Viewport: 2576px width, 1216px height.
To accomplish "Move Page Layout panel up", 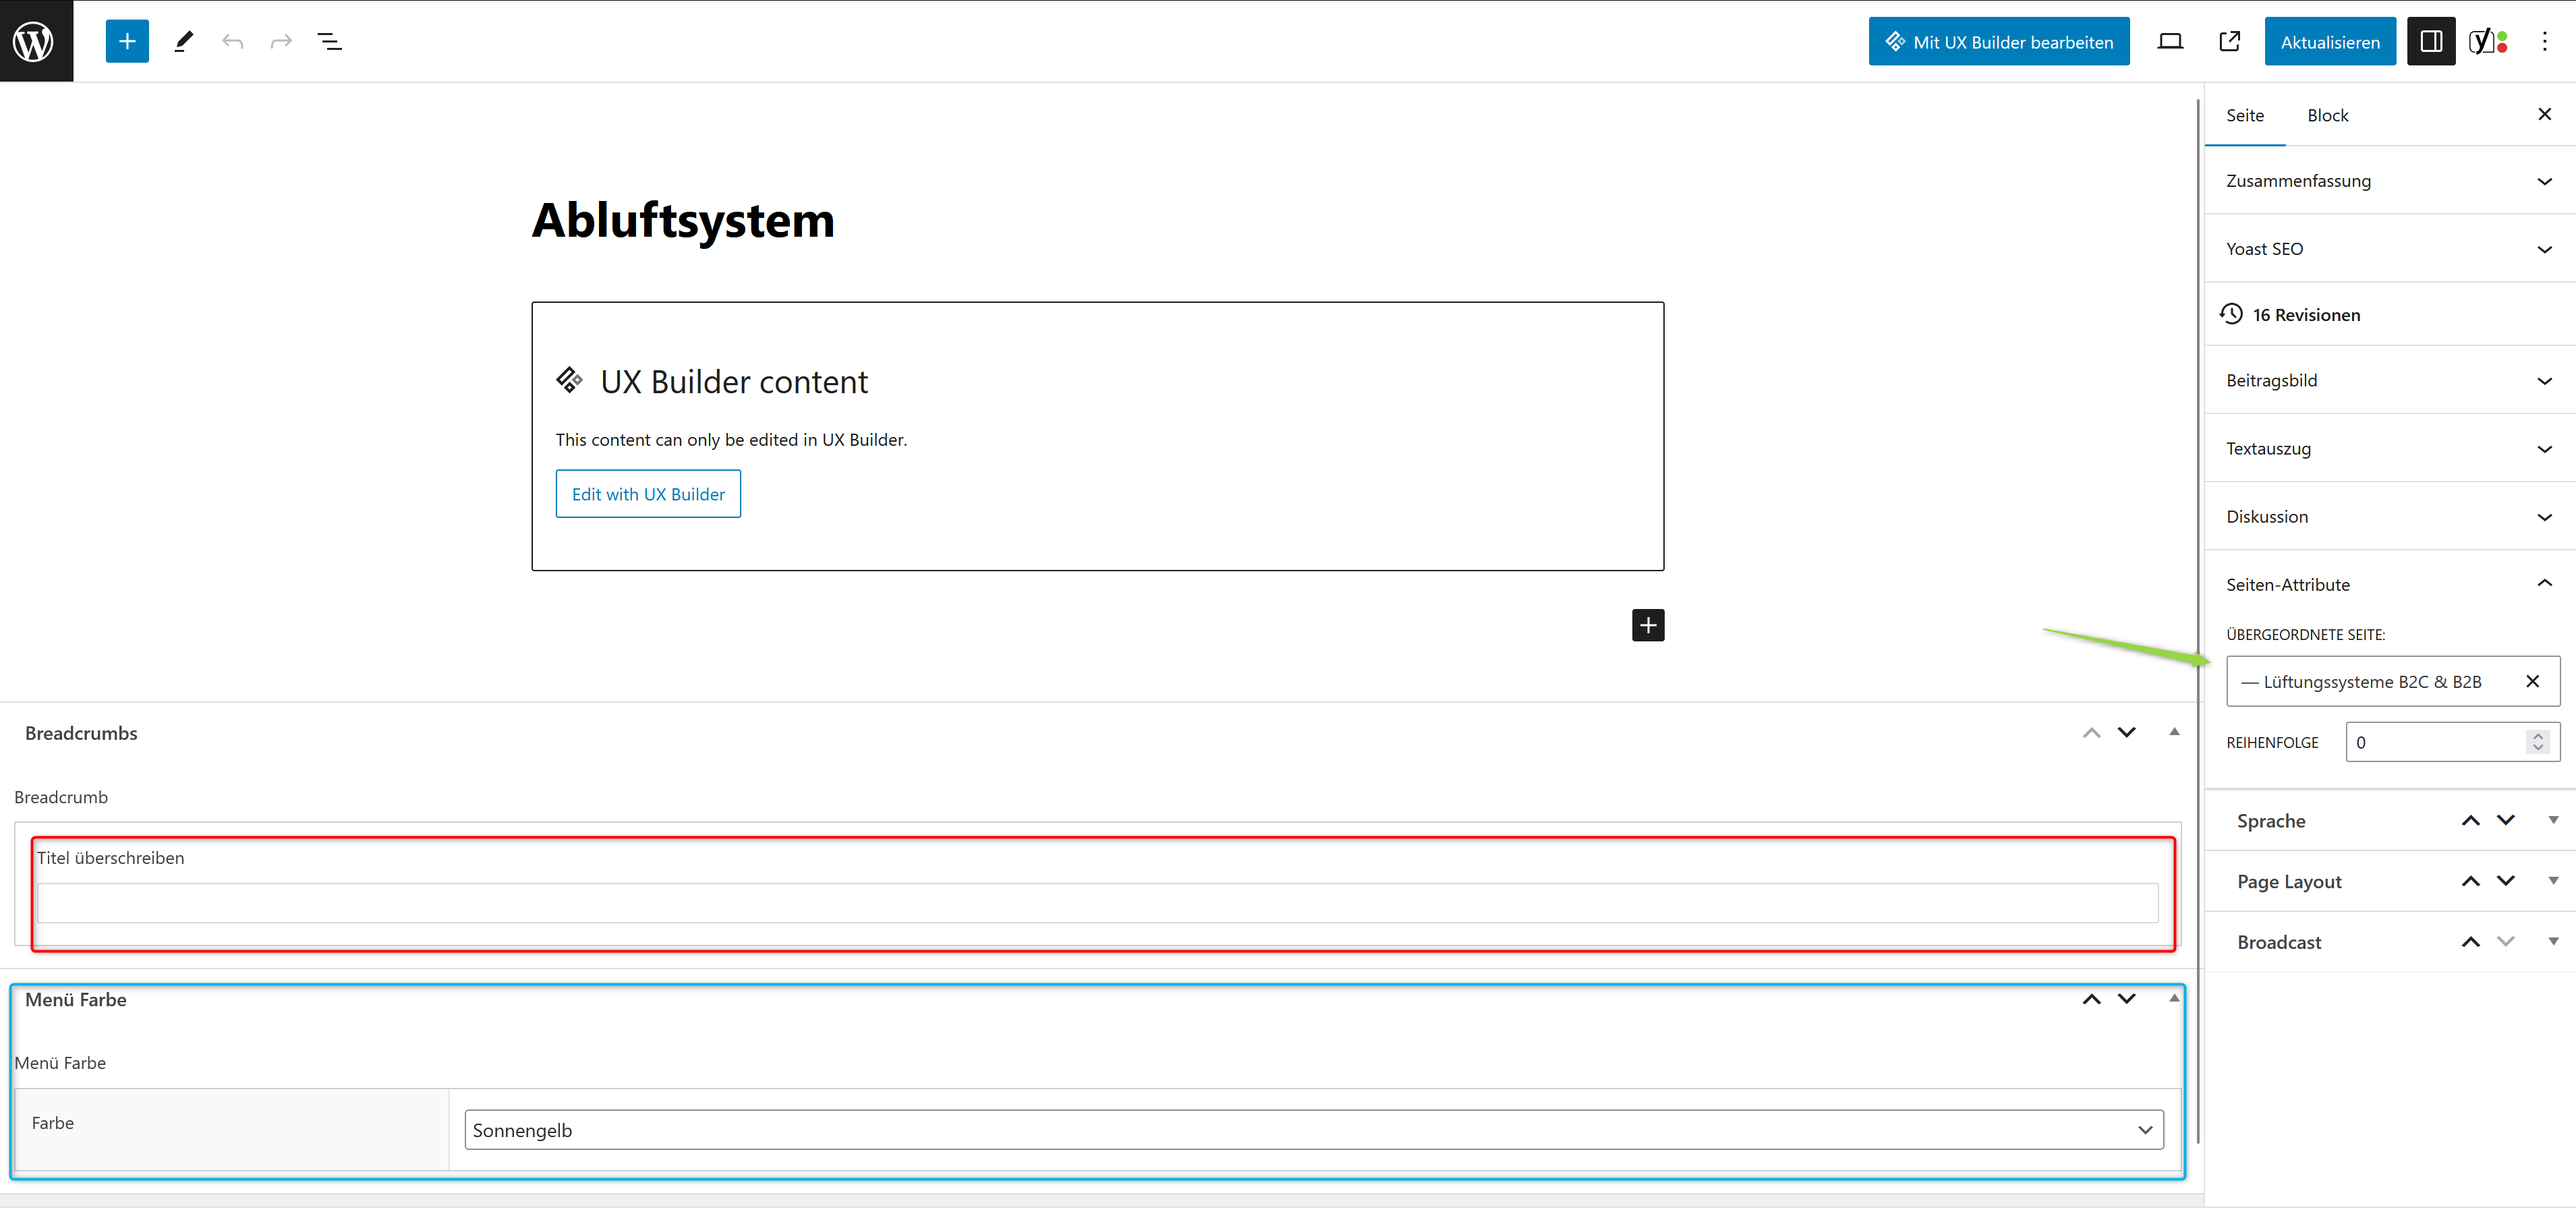I will point(2471,882).
